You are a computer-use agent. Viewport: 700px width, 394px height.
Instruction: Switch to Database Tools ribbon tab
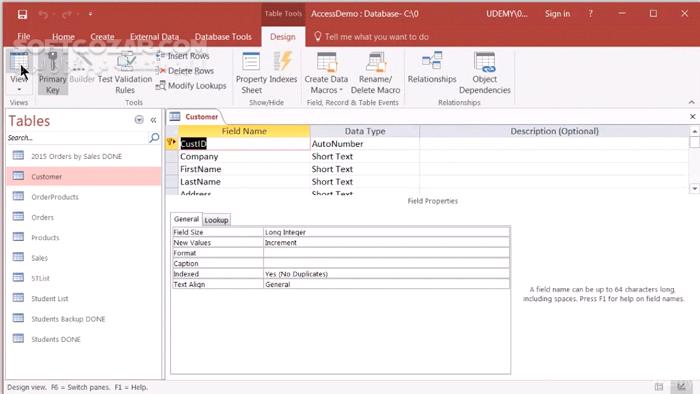pos(223,37)
